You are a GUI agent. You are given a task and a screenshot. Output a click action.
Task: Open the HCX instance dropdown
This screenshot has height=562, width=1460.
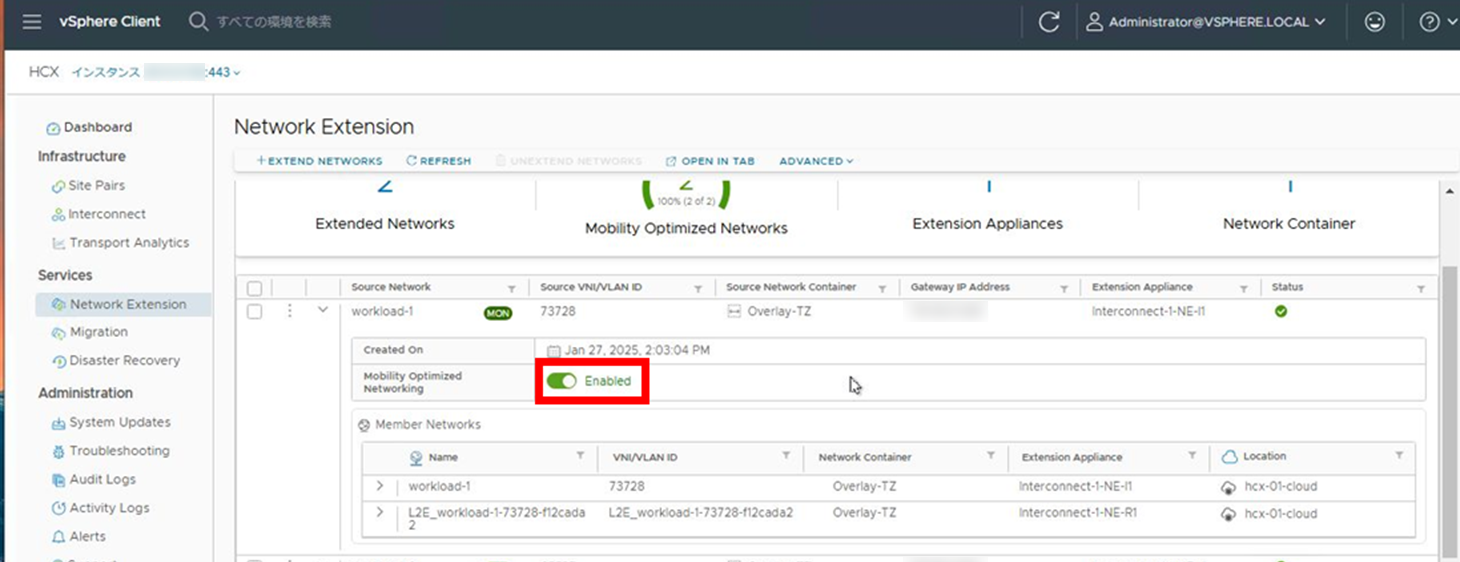click(x=156, y=72)
